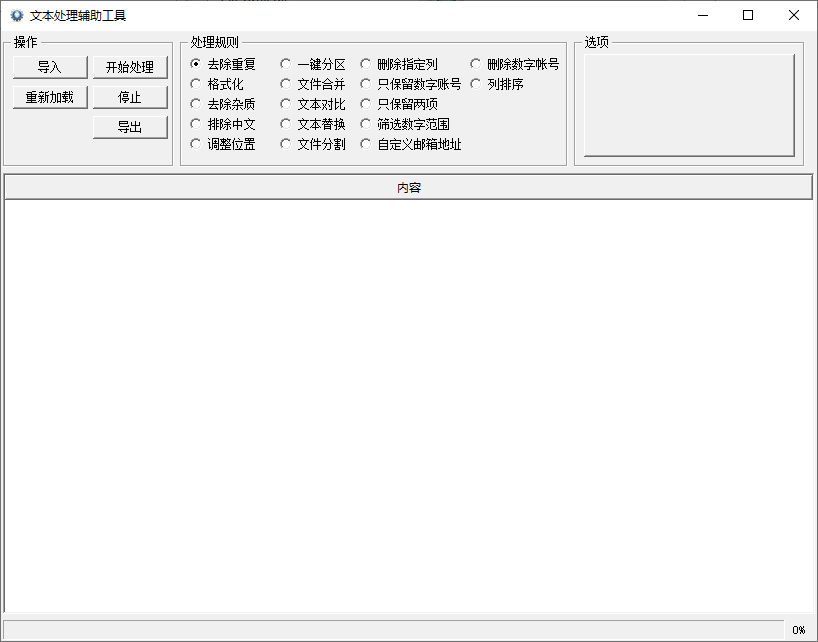818x642 pixels.
Task: Click the app icon in title bar
Action: click(x=17, y=16)
